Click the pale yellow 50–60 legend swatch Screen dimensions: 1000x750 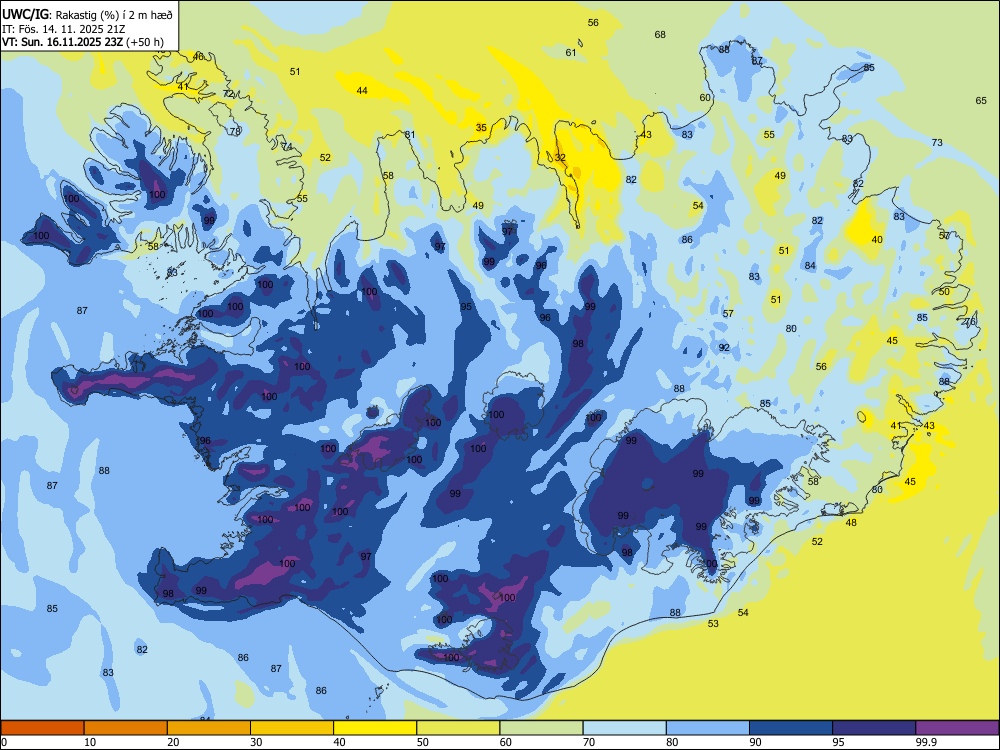point(458,728)
